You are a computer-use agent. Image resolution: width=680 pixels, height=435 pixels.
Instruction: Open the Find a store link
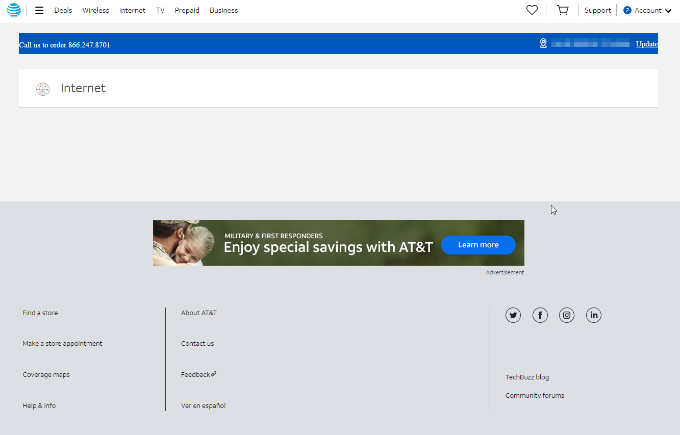pyautogui.click(x=40, y=313)
